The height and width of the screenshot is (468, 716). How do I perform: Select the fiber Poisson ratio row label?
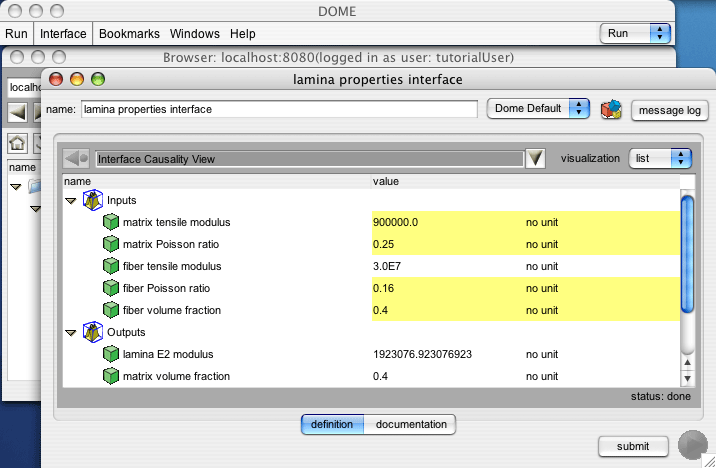point(167,288)
